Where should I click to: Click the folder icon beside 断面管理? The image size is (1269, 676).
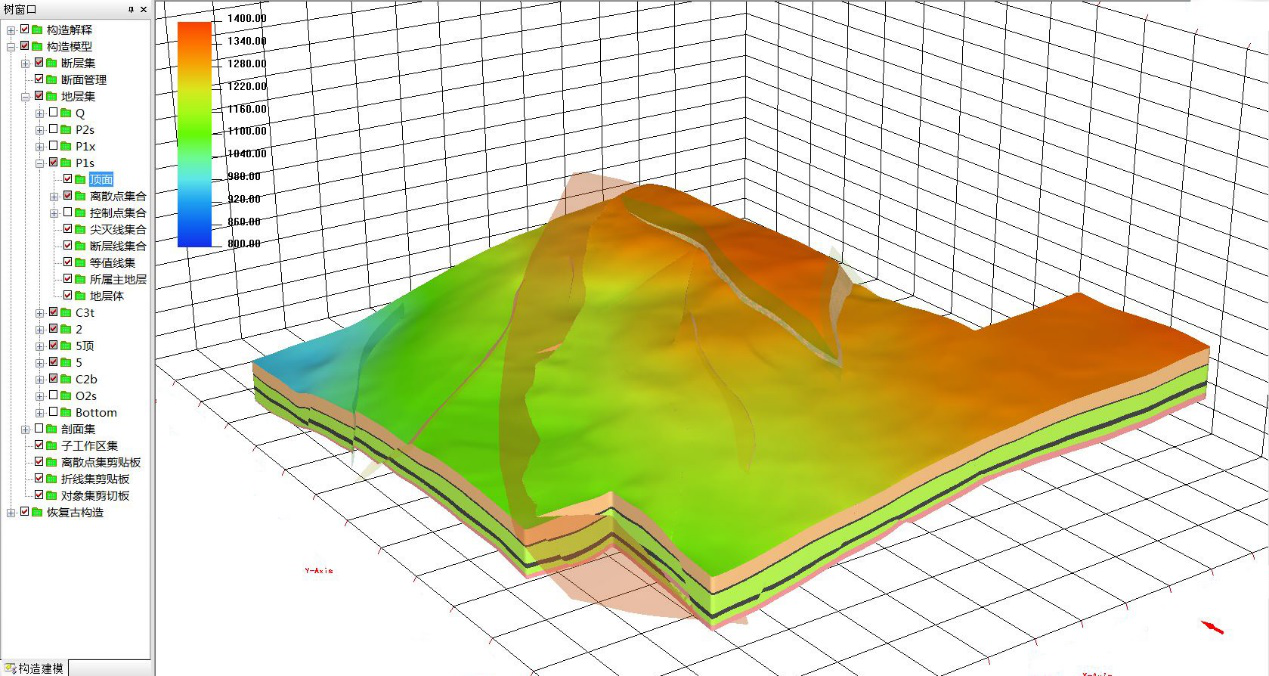pos(51,80)
